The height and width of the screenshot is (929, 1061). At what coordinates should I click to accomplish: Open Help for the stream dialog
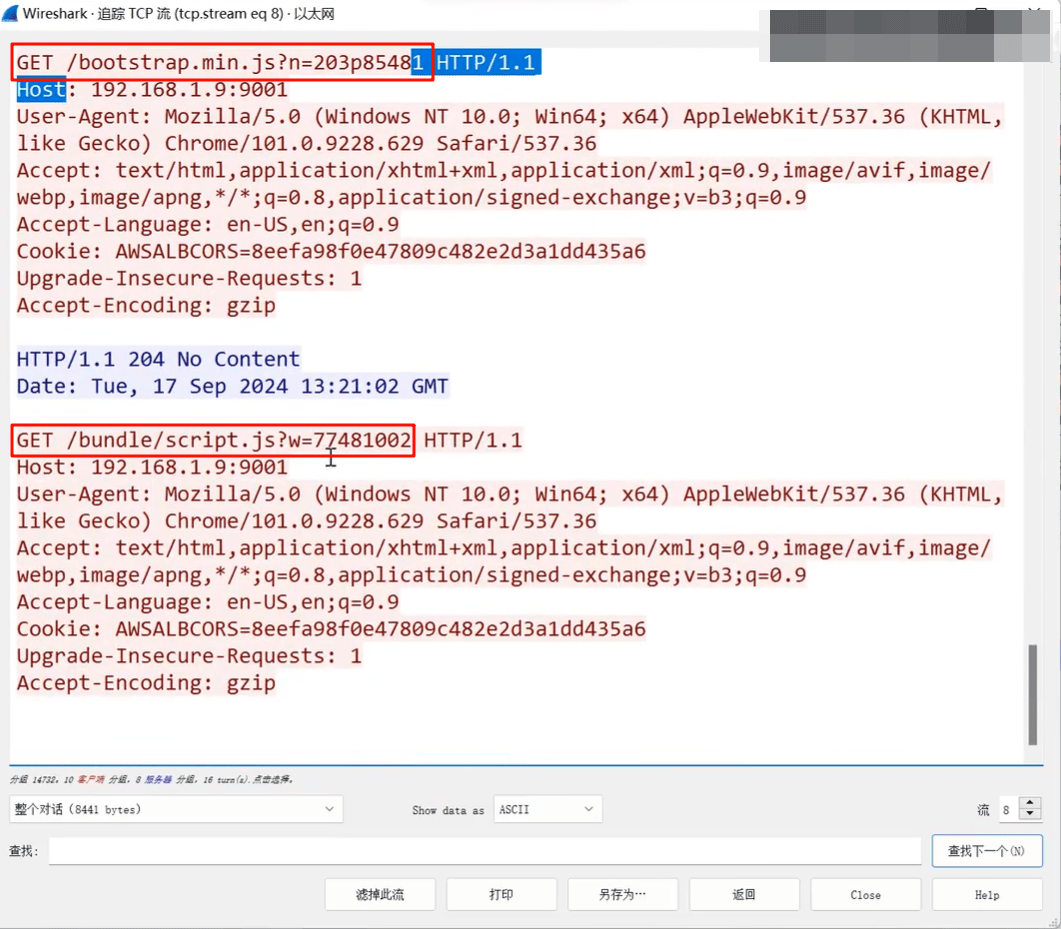tap(987, 894)
